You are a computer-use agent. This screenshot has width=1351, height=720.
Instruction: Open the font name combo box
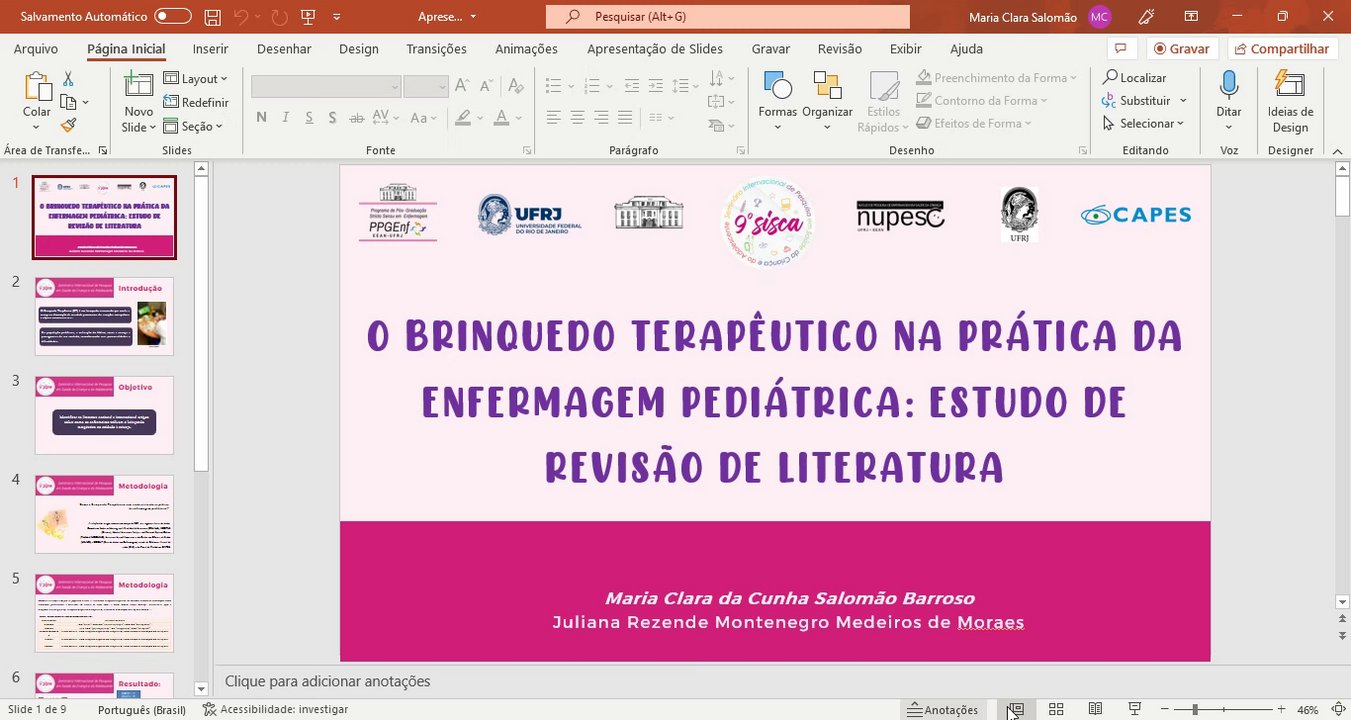point(326,87)
